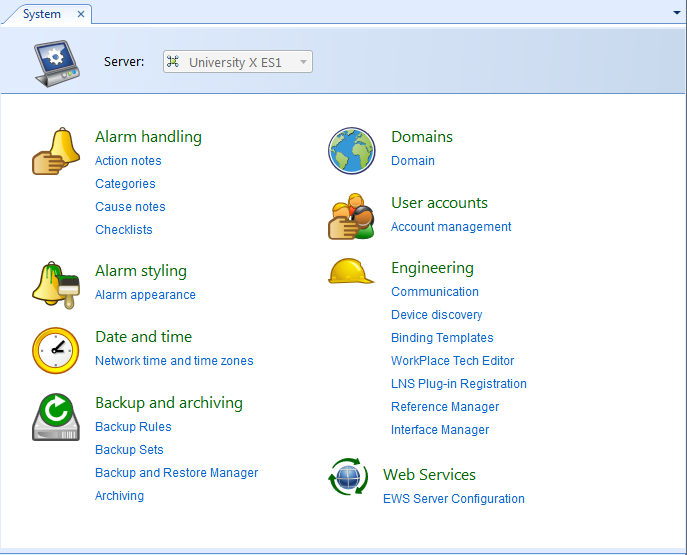Click the Domains heading
This screenshot has height=555, width=687.
[422, 137]
